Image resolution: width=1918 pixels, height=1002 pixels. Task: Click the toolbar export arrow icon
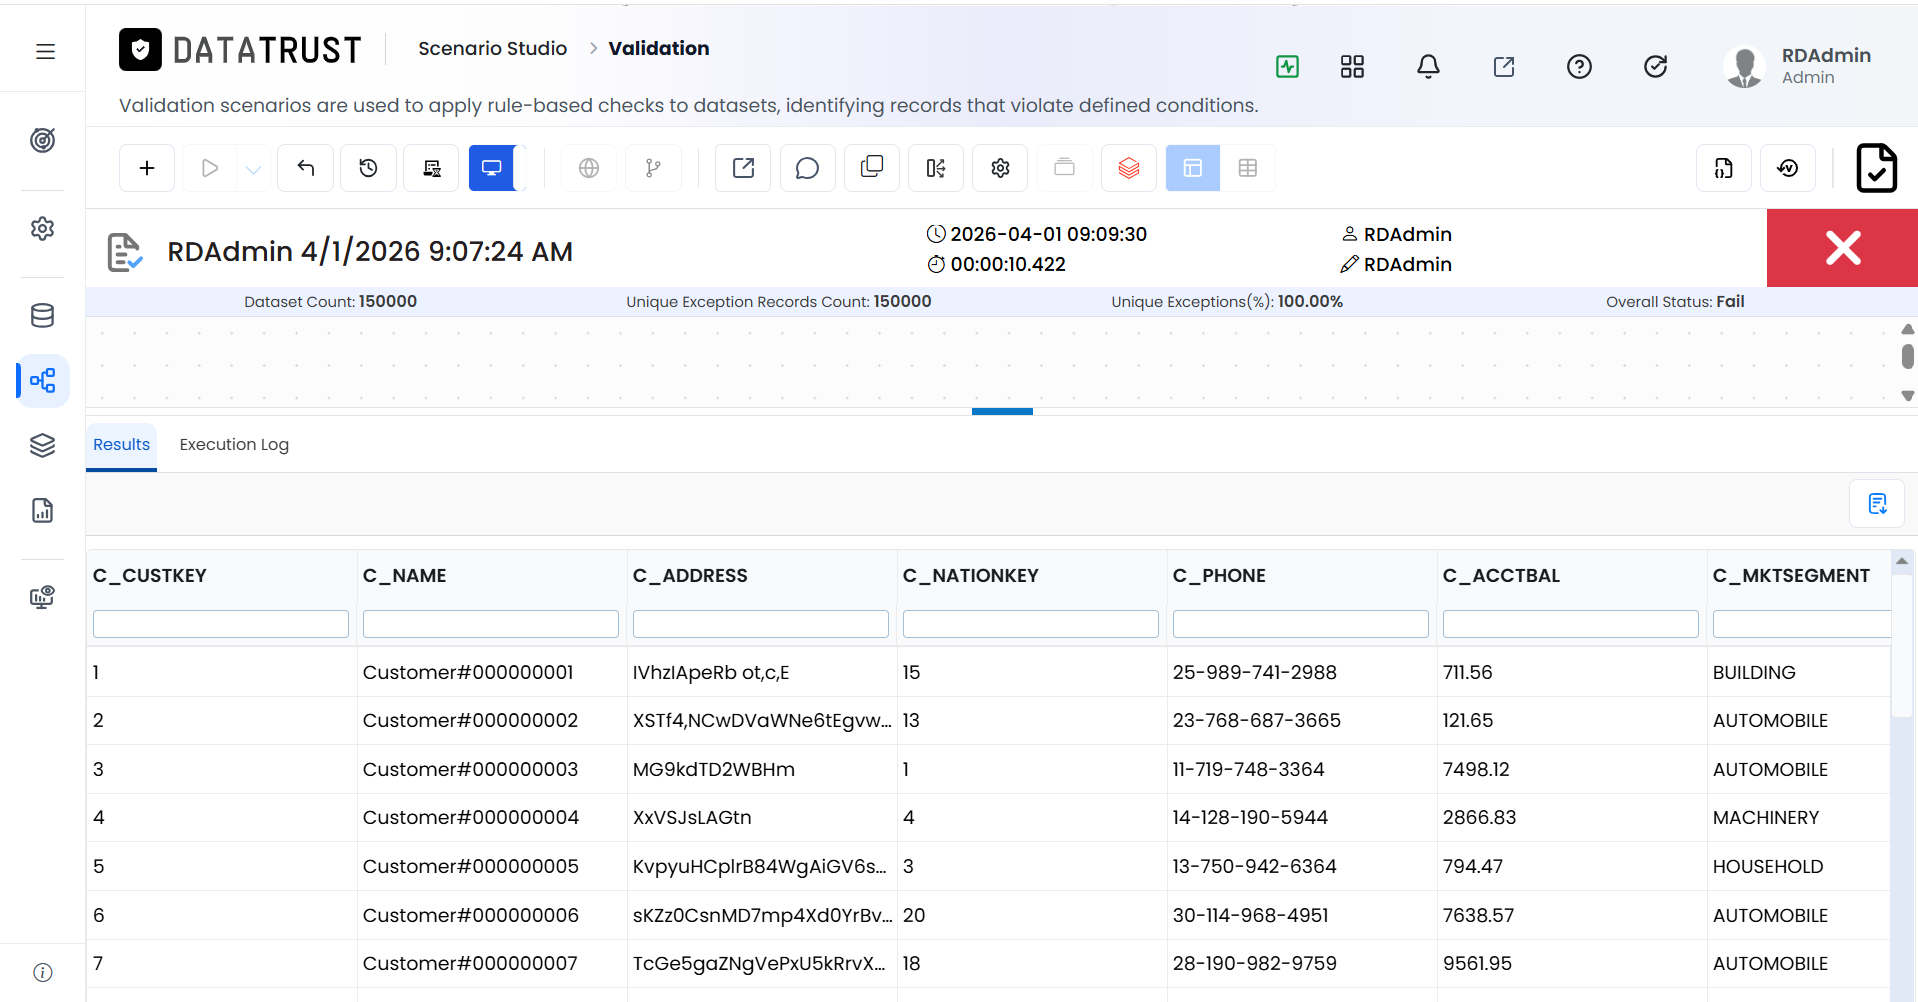(743, 168)
